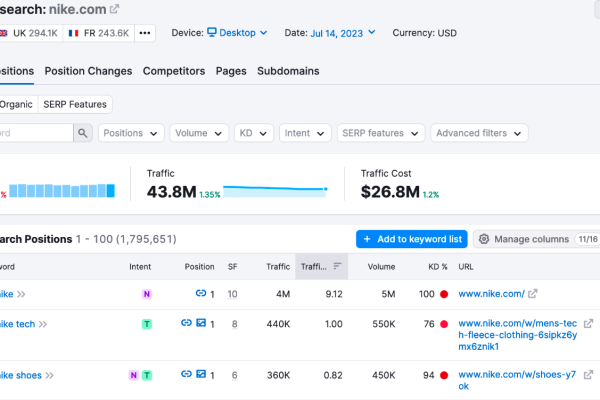The image size is (600, 400).
Task: Click the France flag icon
Action: point(73,33)
